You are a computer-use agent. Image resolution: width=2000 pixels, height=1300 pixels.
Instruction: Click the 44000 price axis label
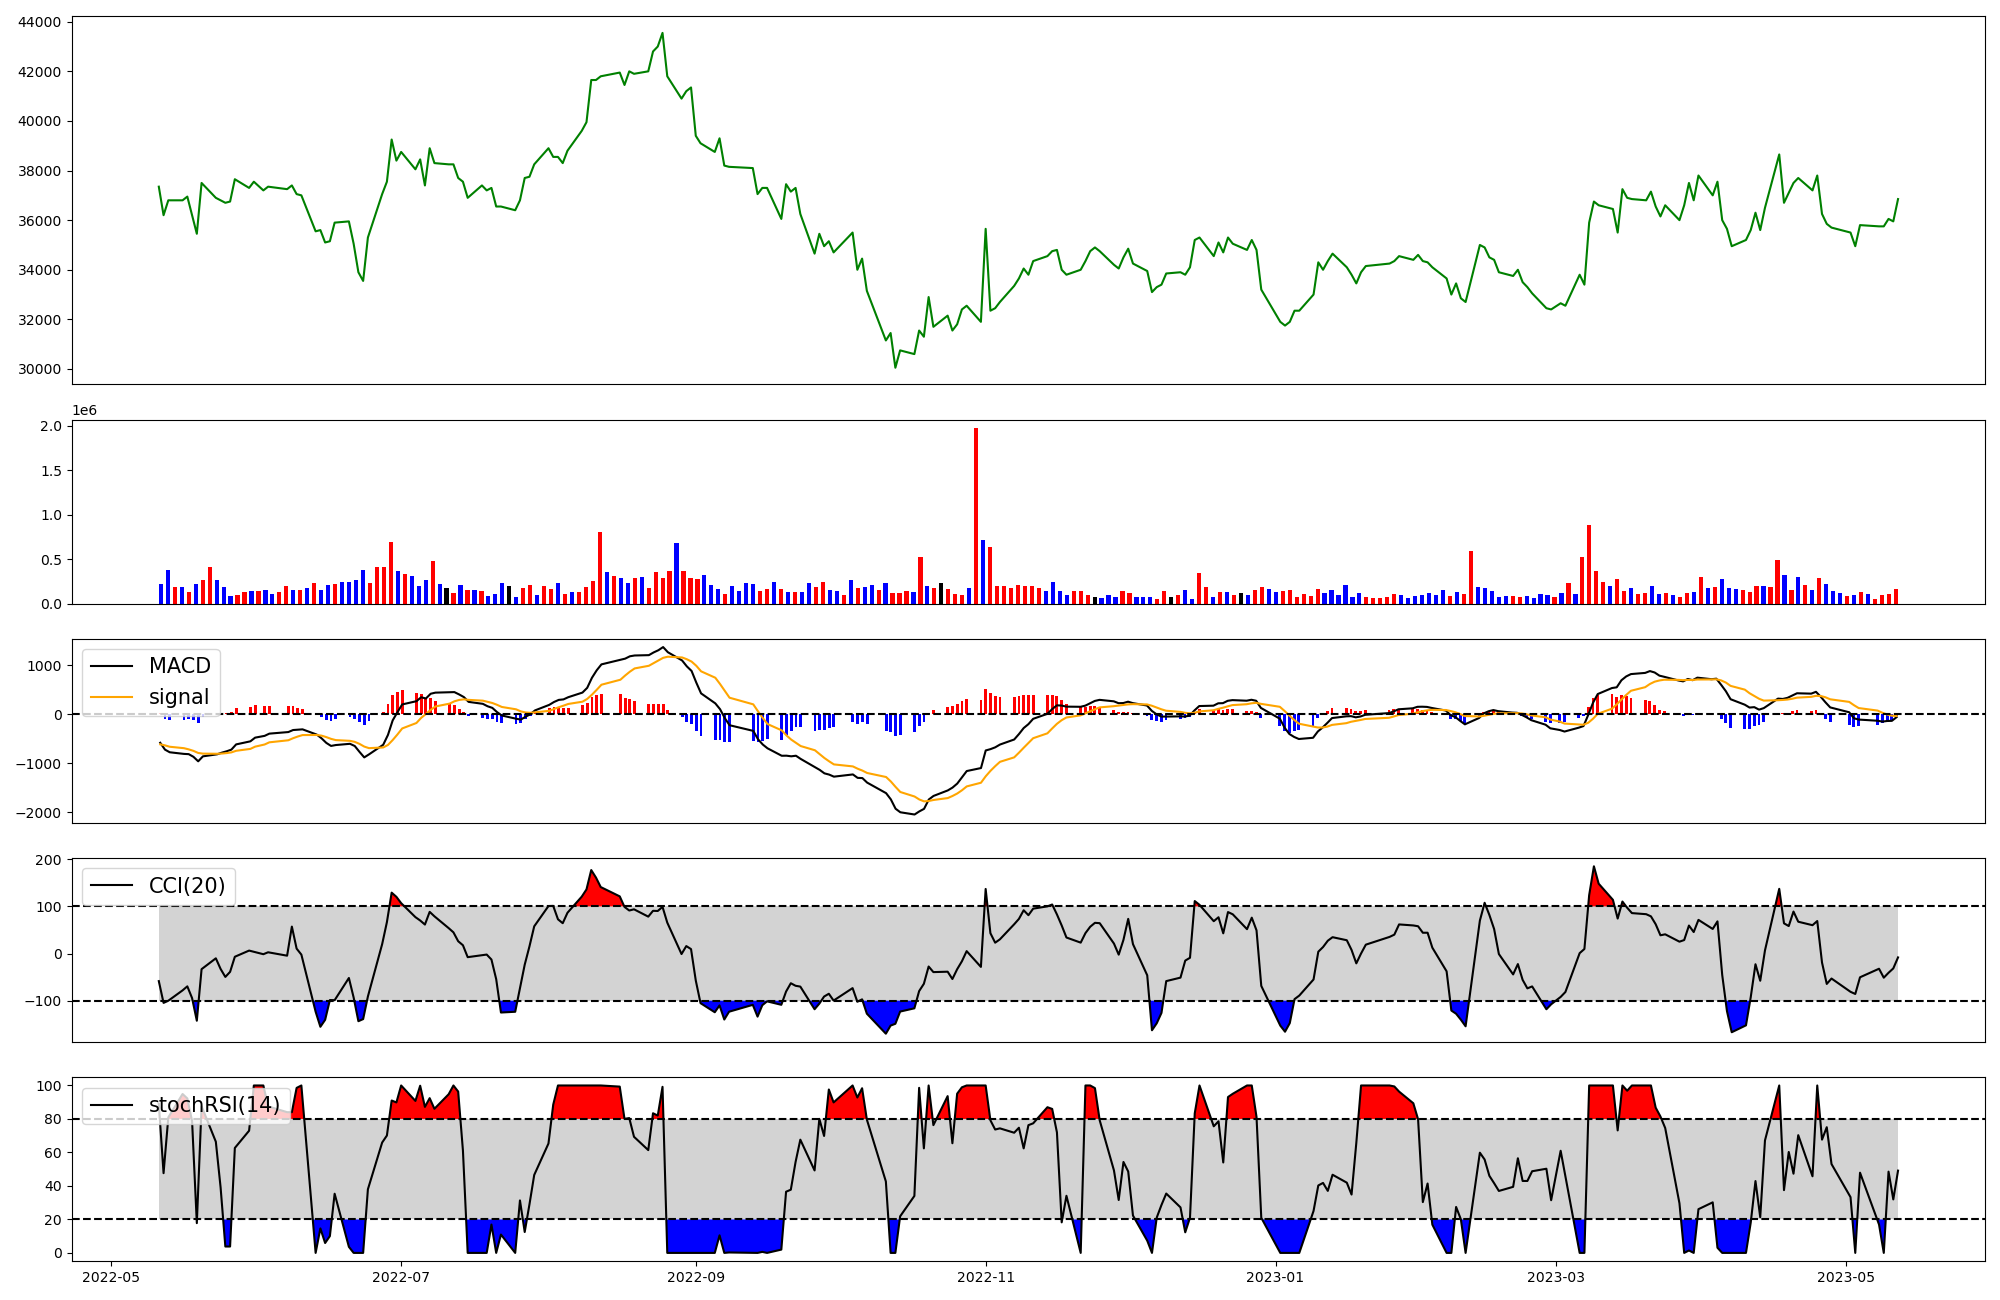tap(40, 22)
